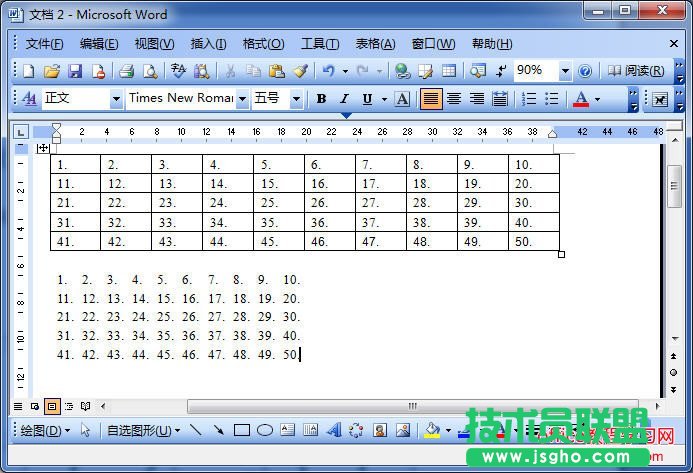Insert a hyperlink using the globe icon
Viewport: 693px width, 473px height.
point(402,71)
